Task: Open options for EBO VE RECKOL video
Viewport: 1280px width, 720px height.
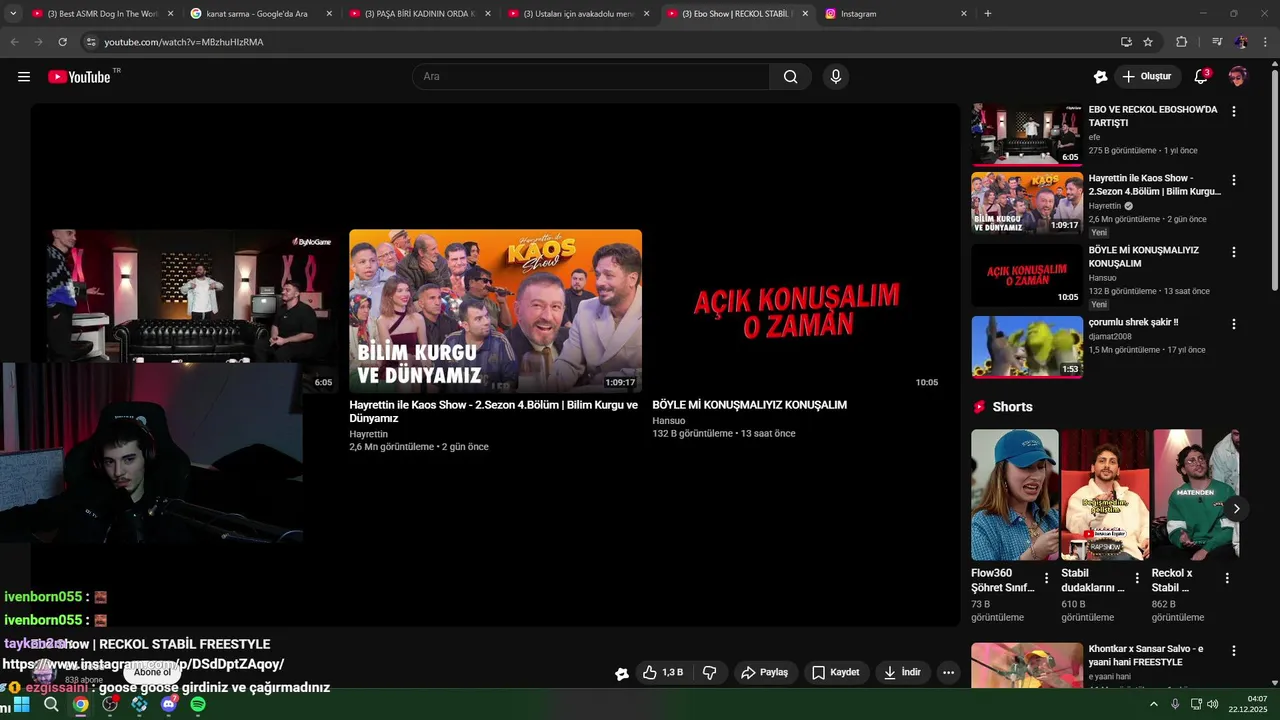Action: click(1233, 111)
